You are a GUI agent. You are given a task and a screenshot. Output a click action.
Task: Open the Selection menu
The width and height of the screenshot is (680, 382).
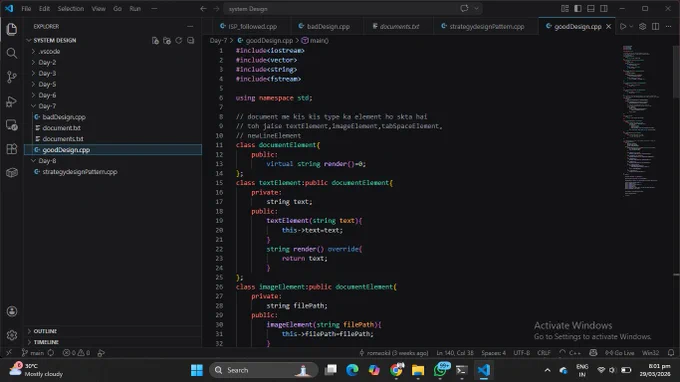point(71,9)
